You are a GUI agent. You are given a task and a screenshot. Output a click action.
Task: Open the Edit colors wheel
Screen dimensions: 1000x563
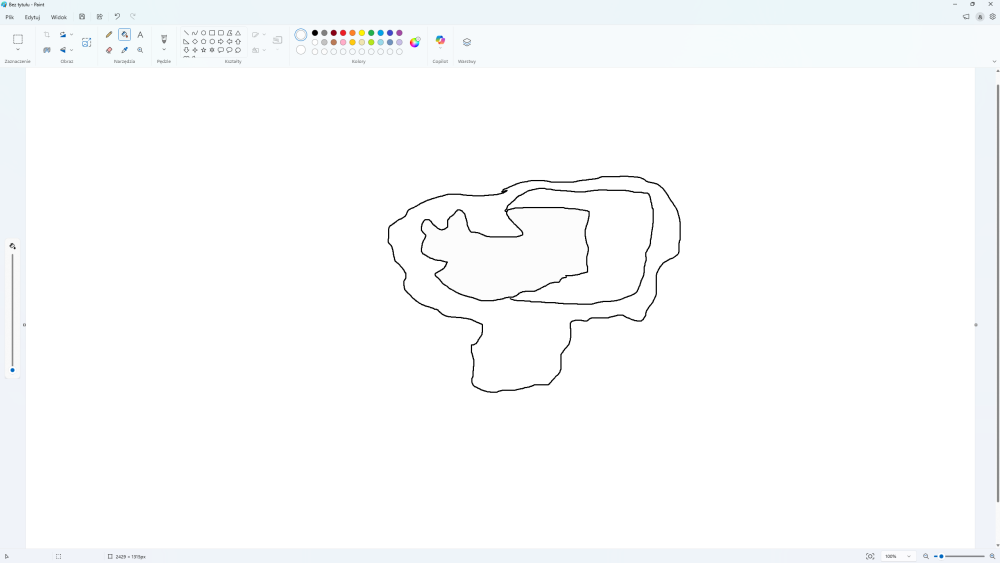point(415,42)
